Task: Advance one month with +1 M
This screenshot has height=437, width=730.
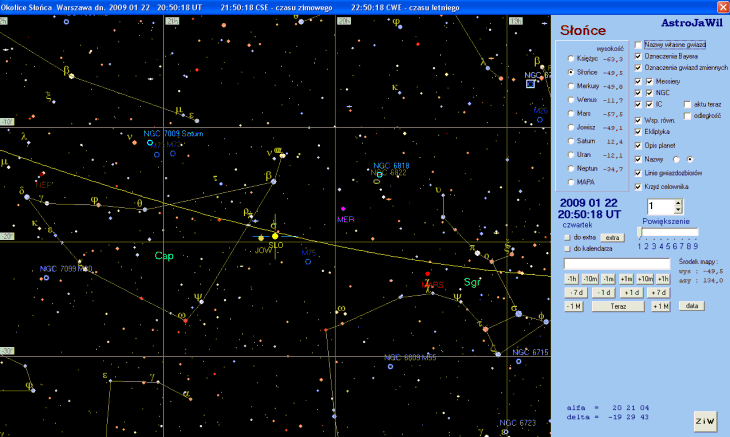Action: 661,307
